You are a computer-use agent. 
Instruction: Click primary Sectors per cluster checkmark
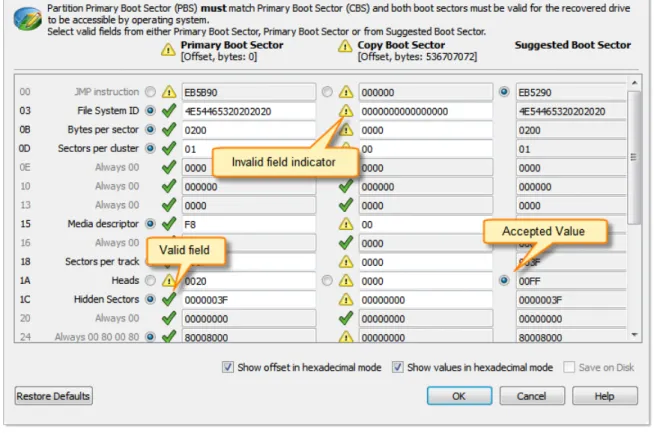(x=169, y=148)
